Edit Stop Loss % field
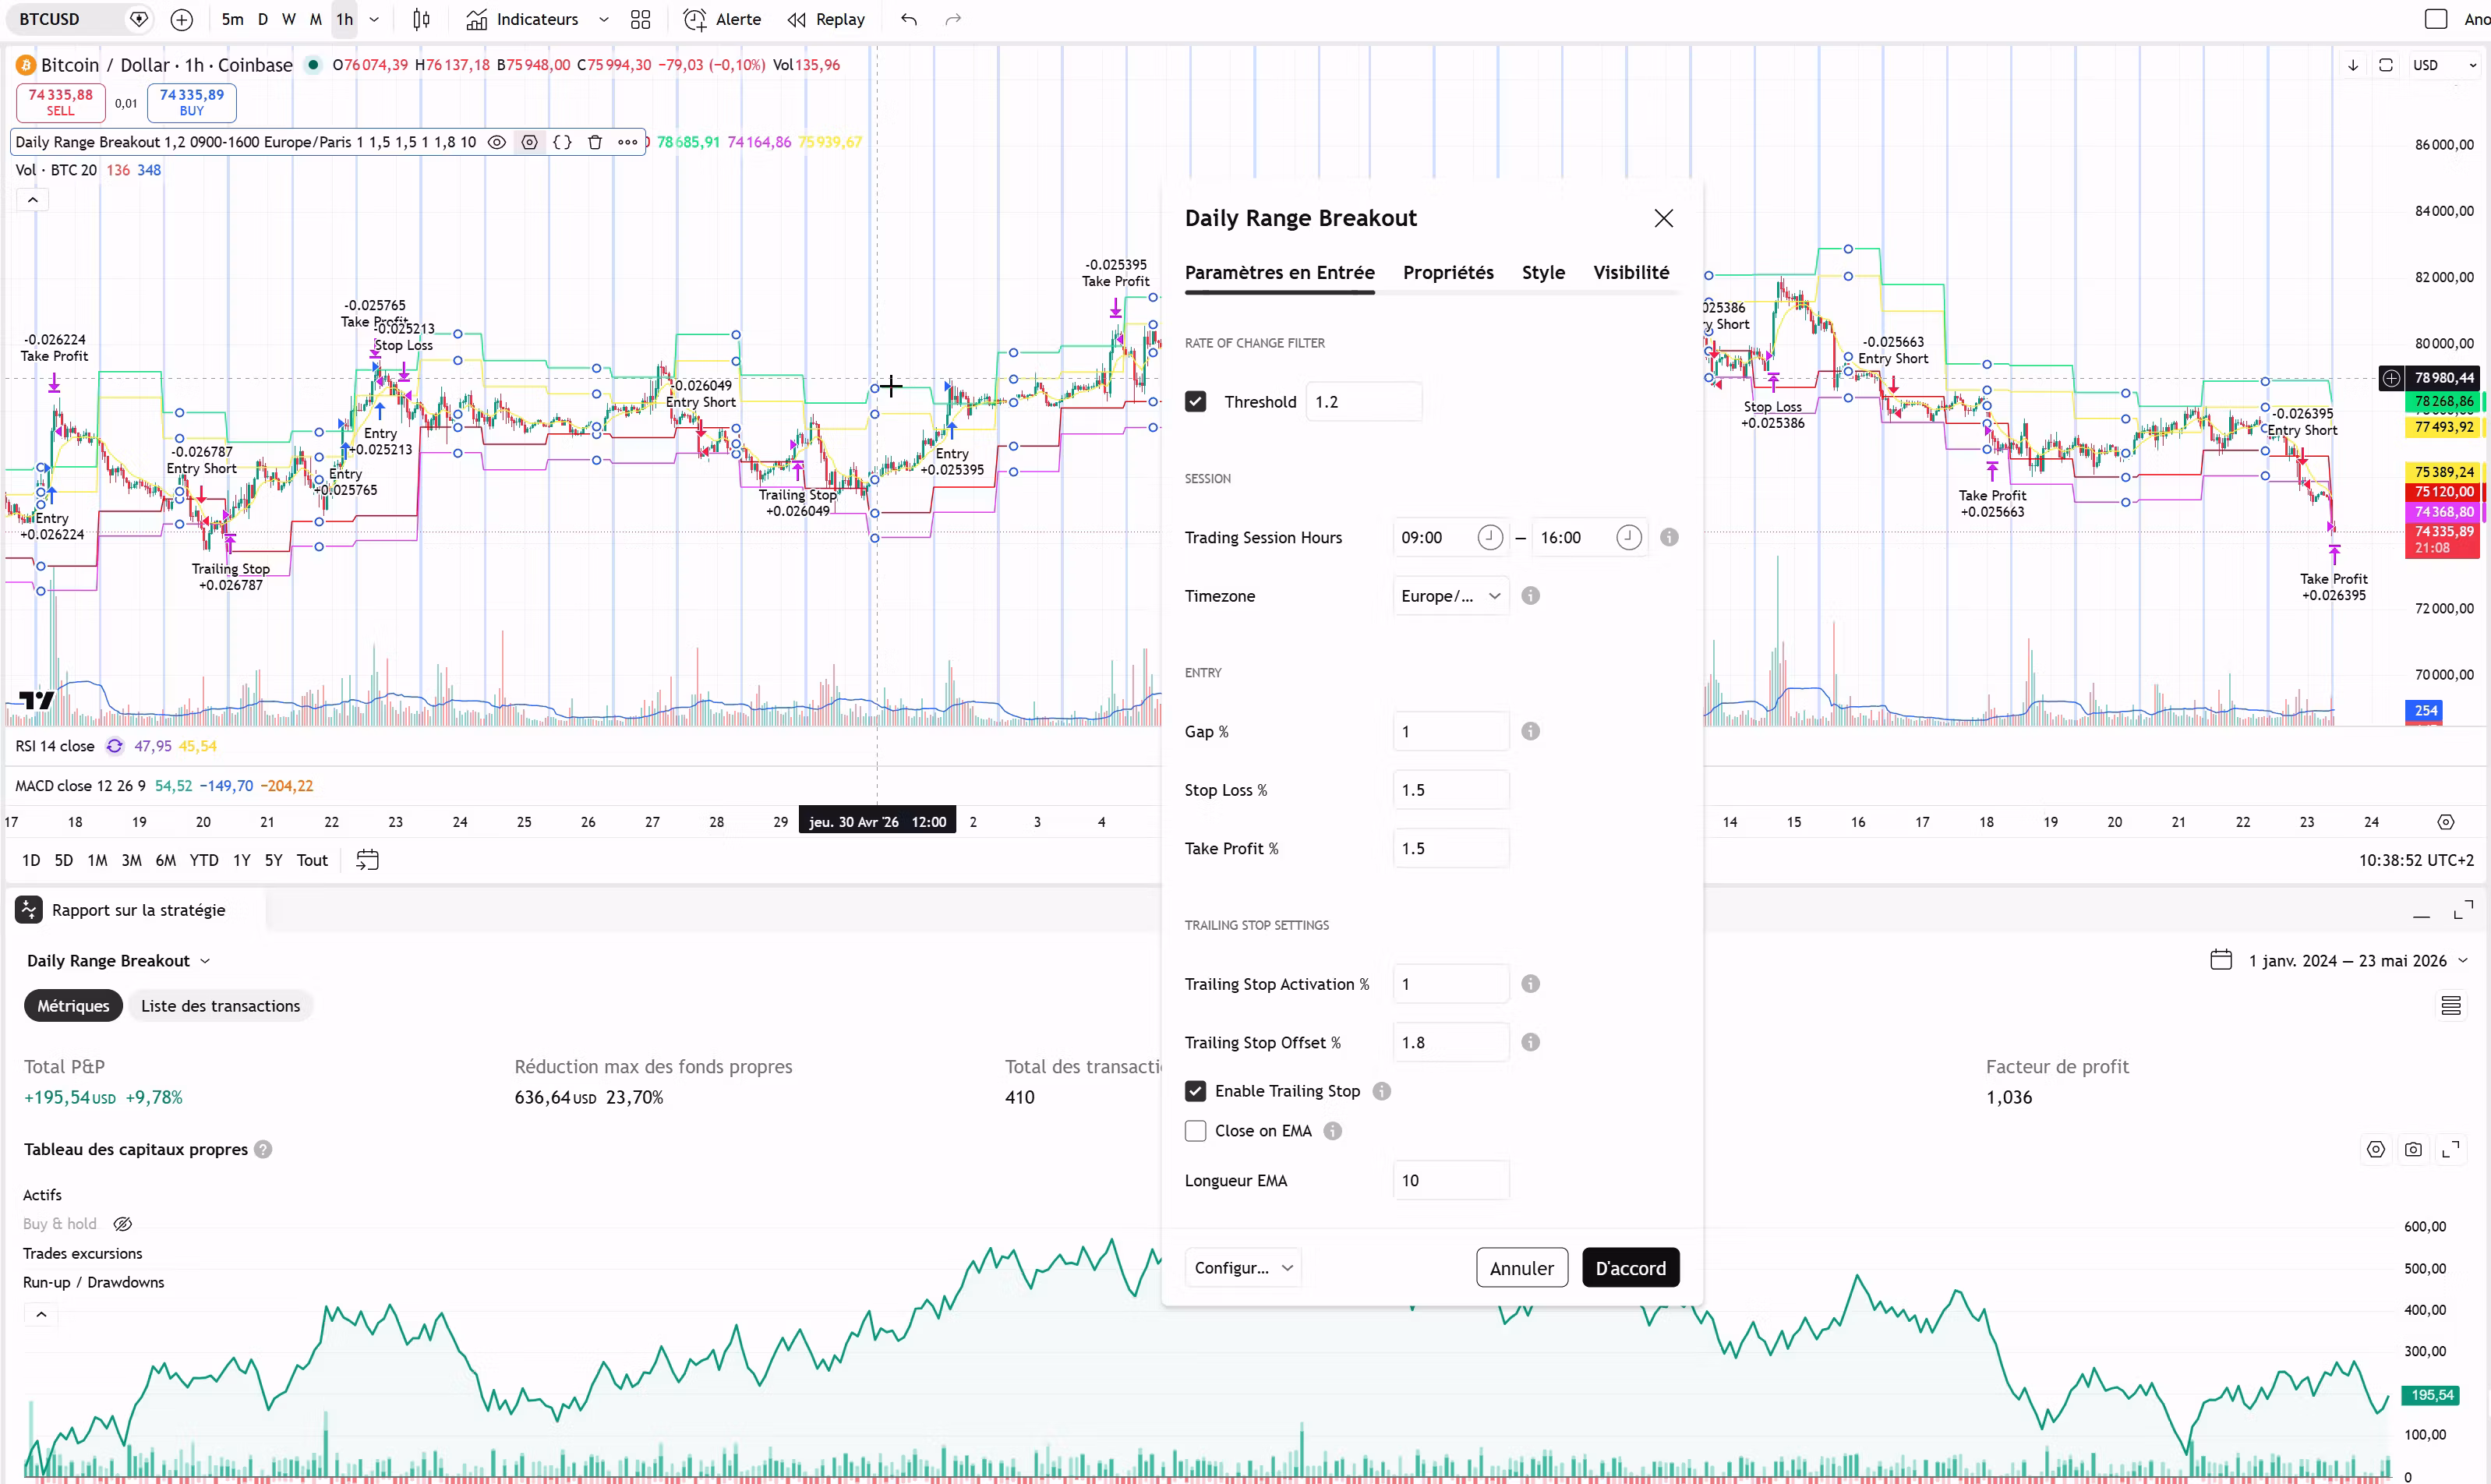 pos(1450,790)
